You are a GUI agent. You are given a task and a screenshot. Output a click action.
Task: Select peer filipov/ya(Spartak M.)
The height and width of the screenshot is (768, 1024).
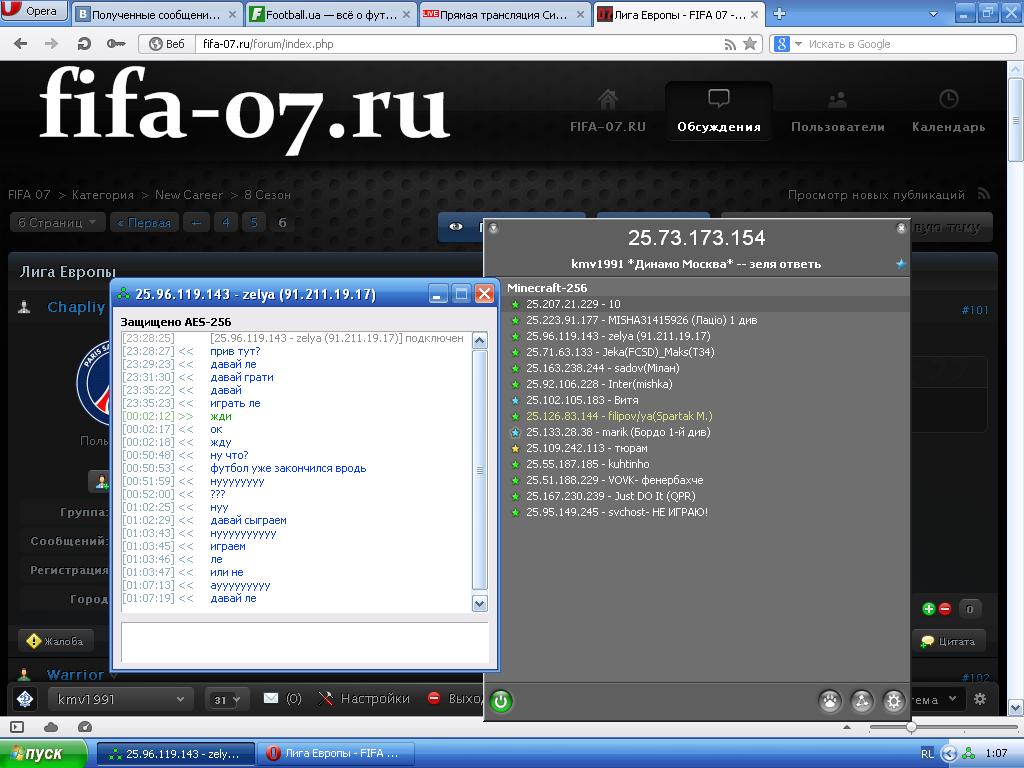(705, 416)
